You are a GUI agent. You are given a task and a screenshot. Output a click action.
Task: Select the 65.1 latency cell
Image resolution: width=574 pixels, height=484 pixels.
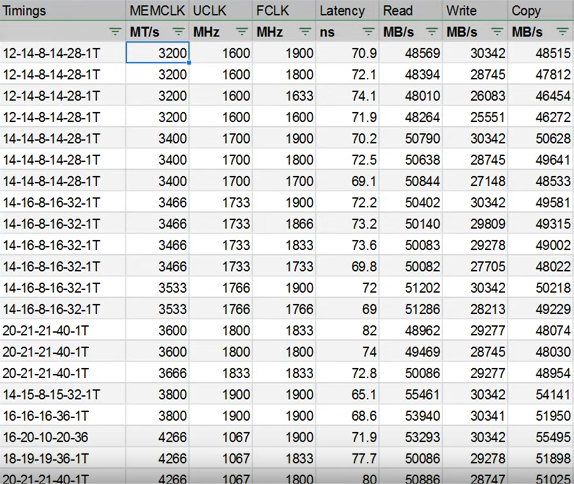click(347, 394)
